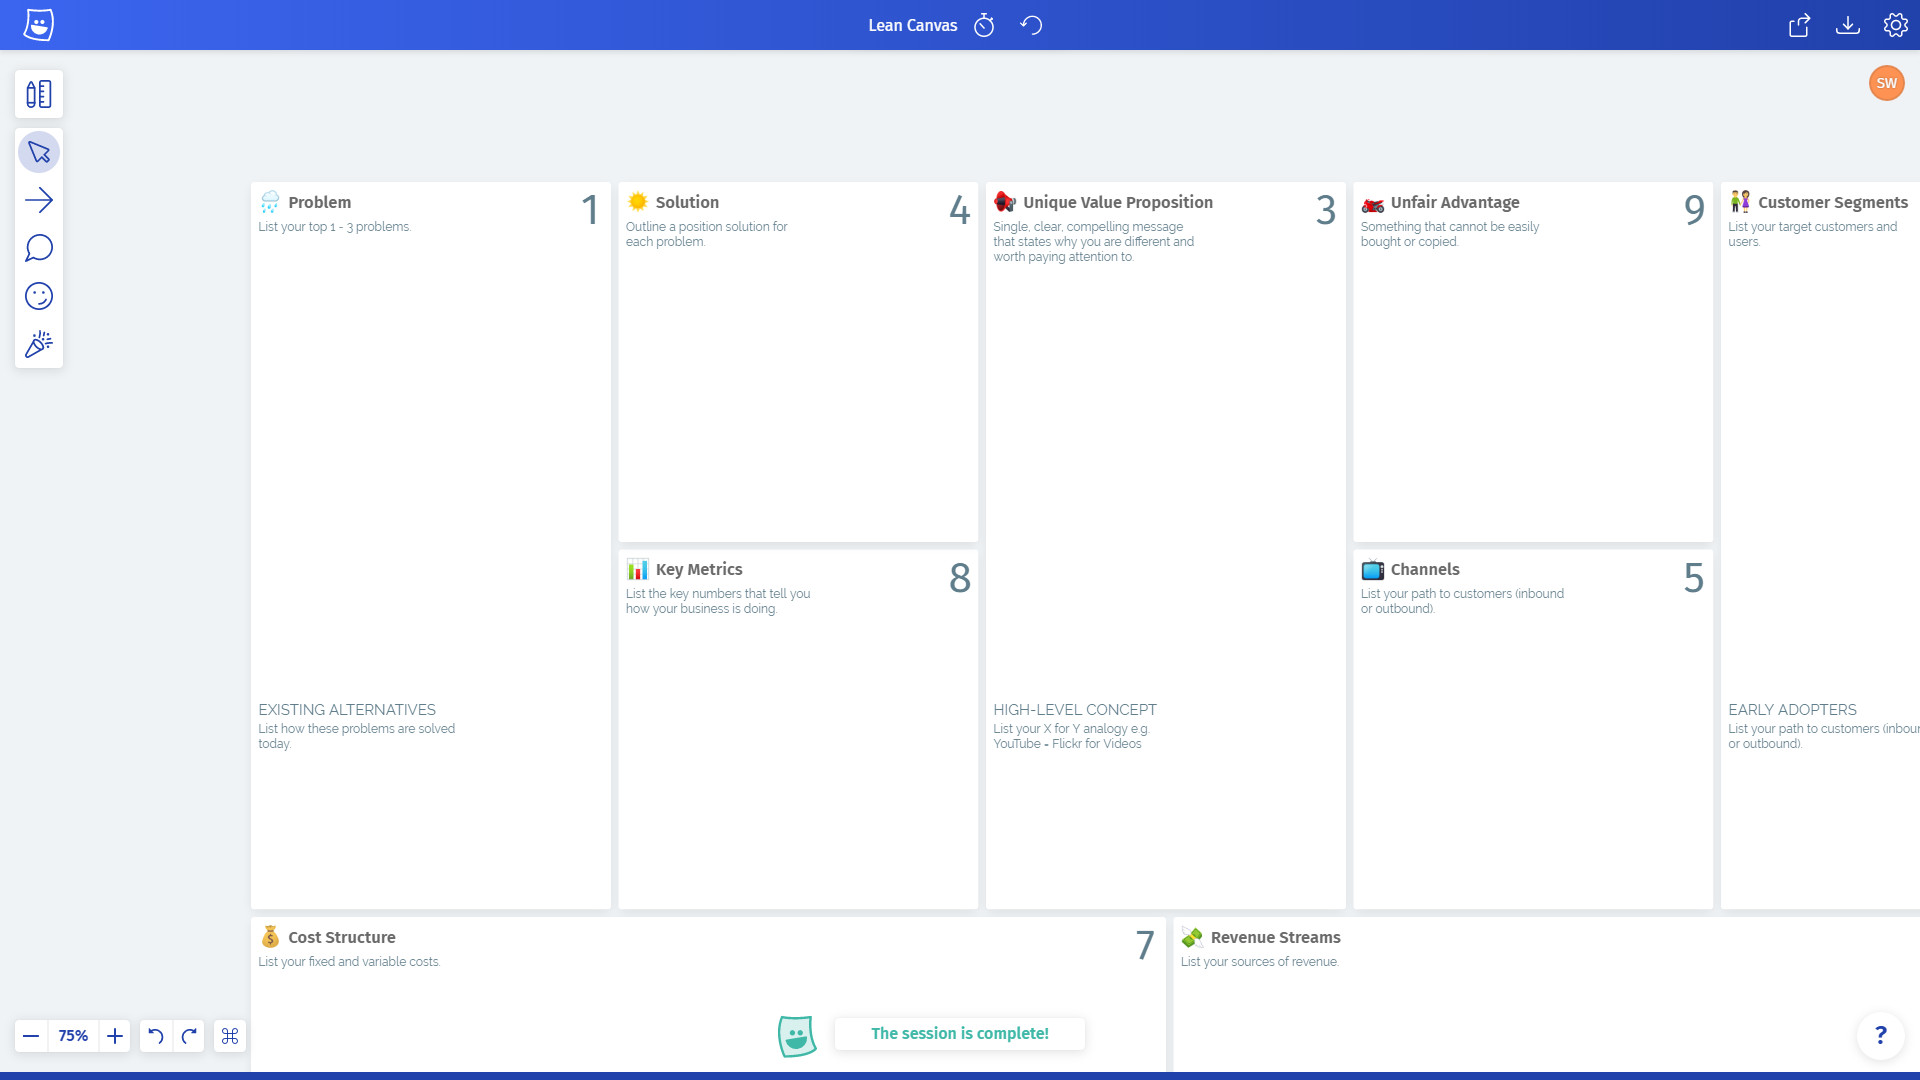
Task: Select the comment bubble tool
Action: pyautogui.click(x=39, y=248)
